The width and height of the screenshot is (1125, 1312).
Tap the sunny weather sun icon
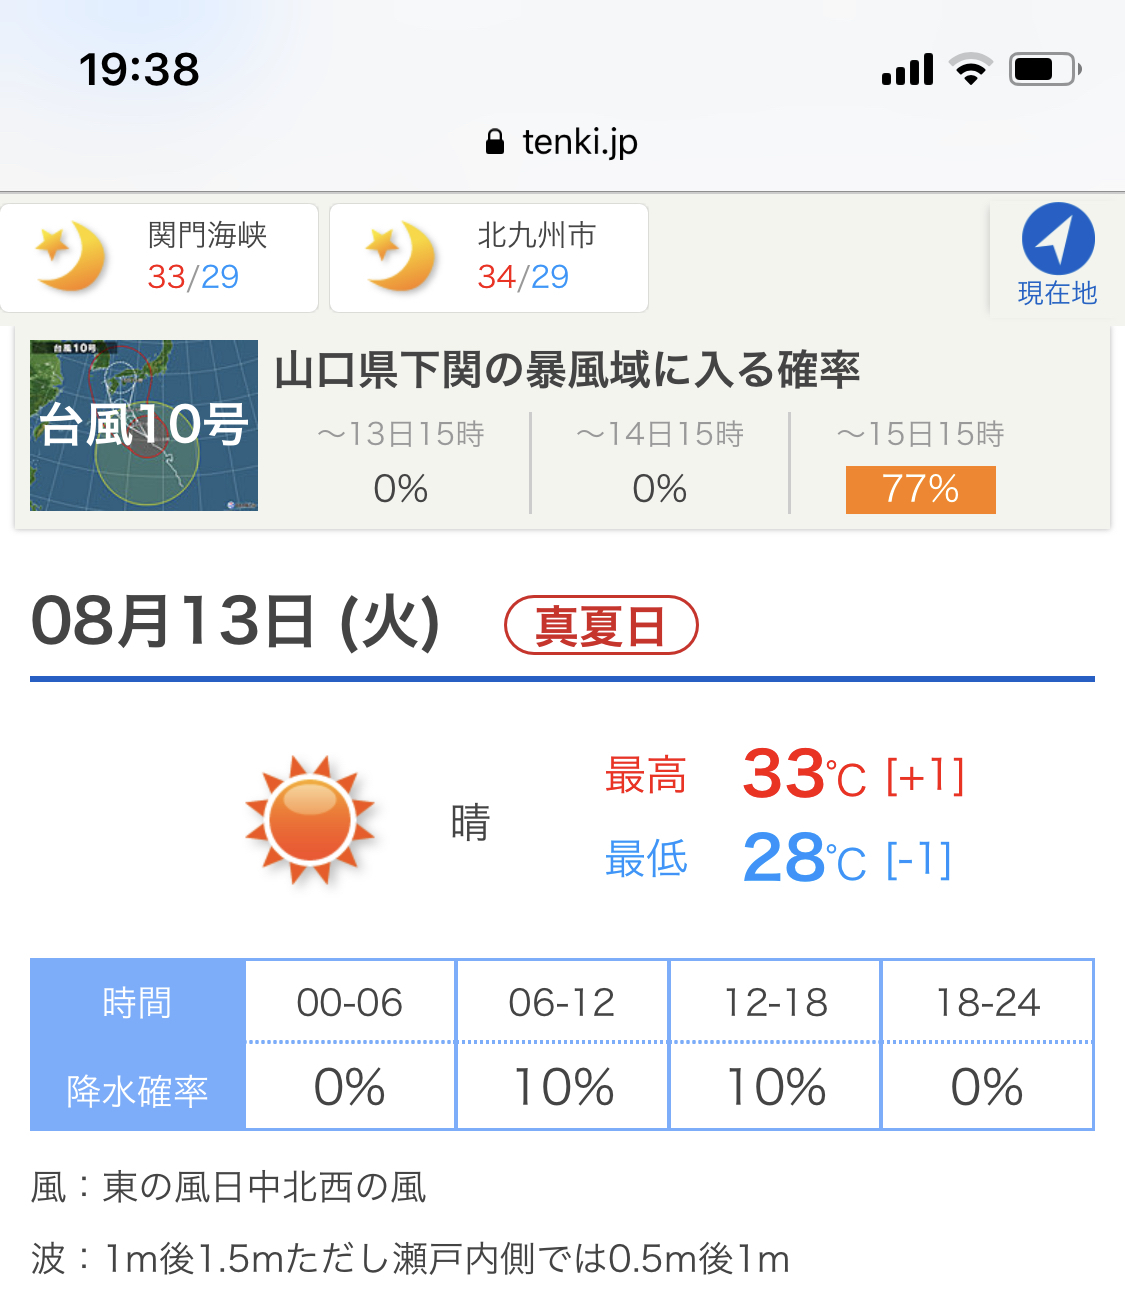pyautogui.click(x=311, y=821)
